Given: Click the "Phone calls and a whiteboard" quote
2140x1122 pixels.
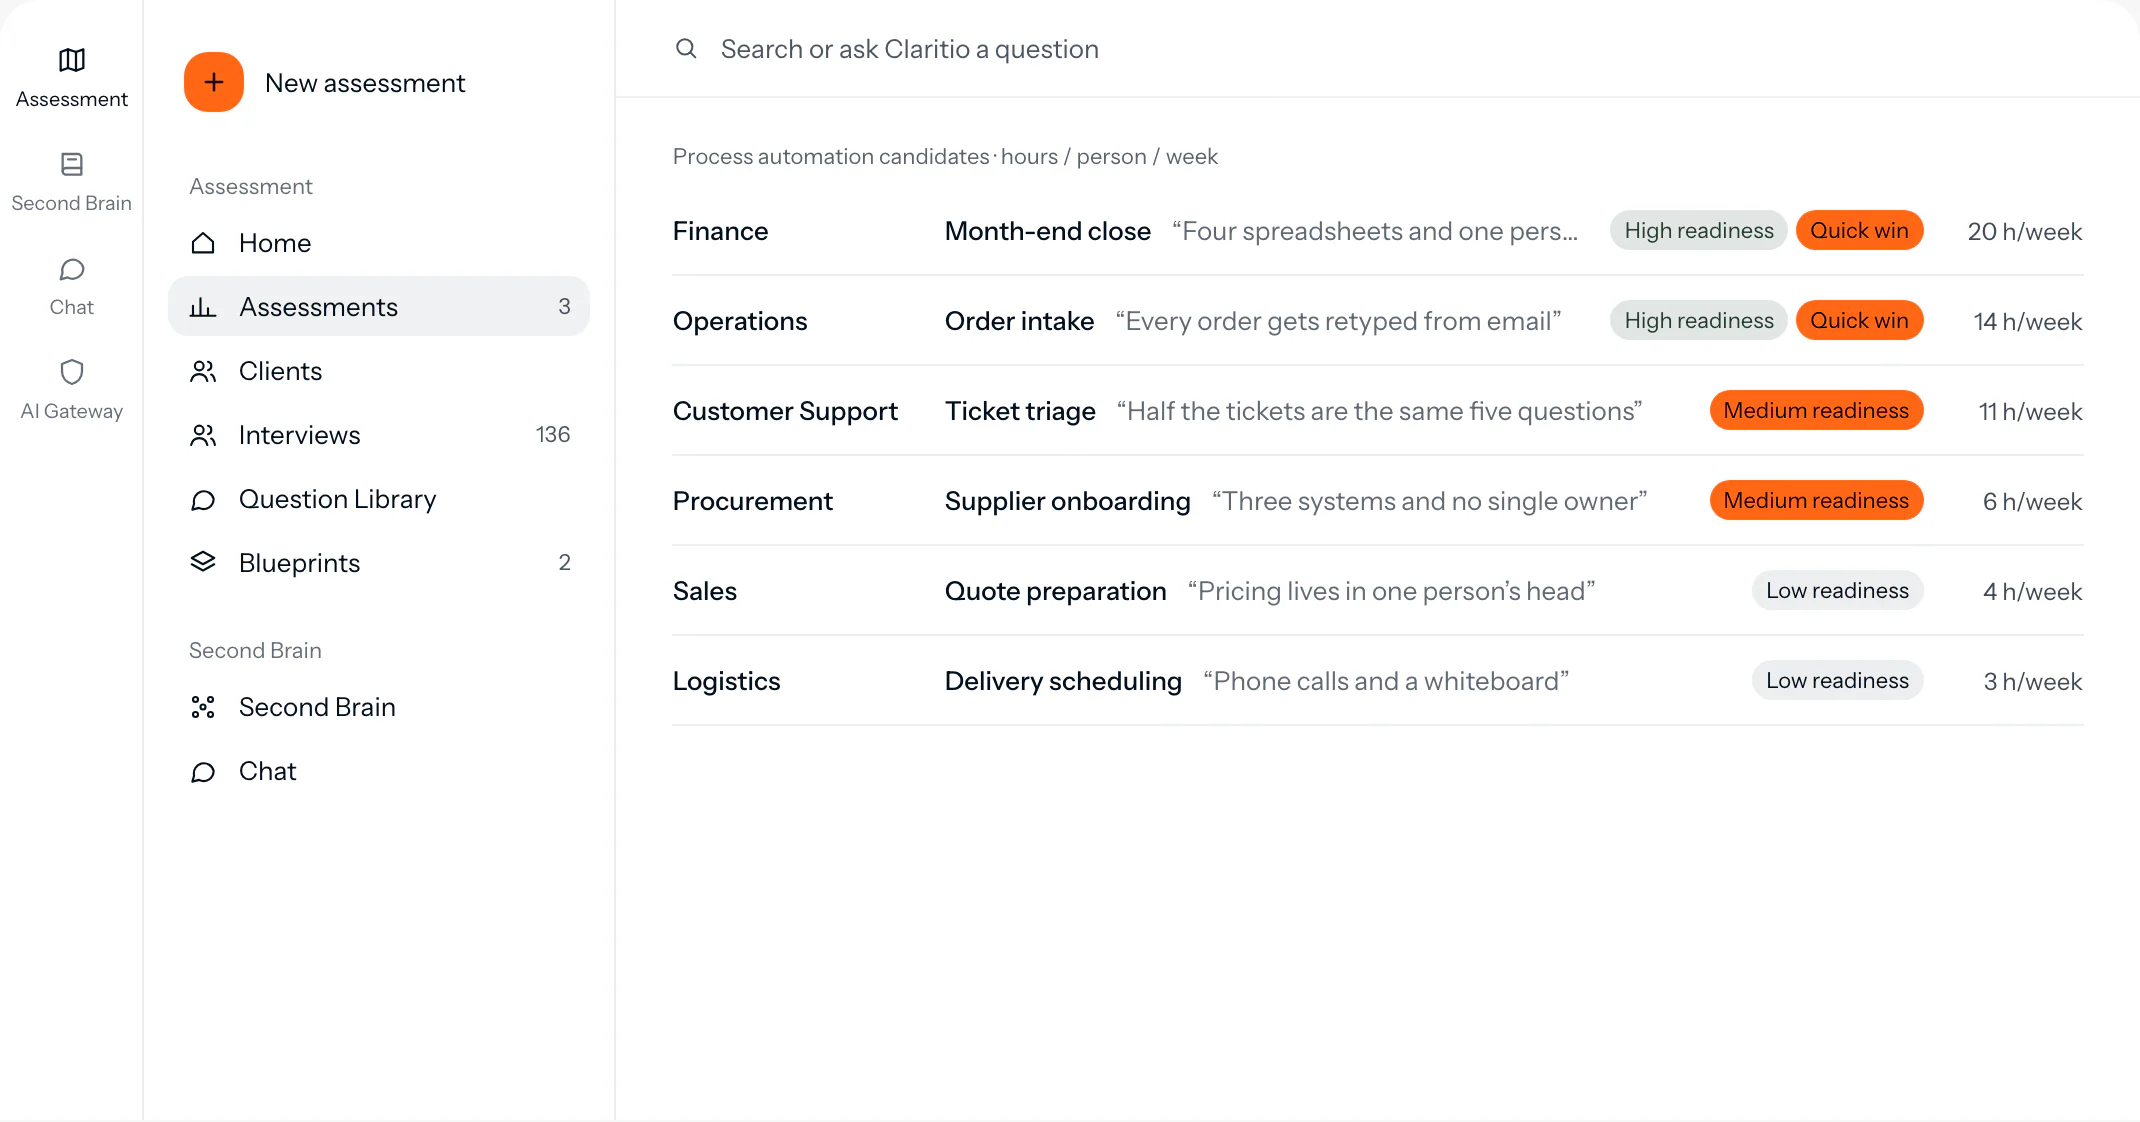Looking at the screenshot, I should click(x=1386, y=681).
